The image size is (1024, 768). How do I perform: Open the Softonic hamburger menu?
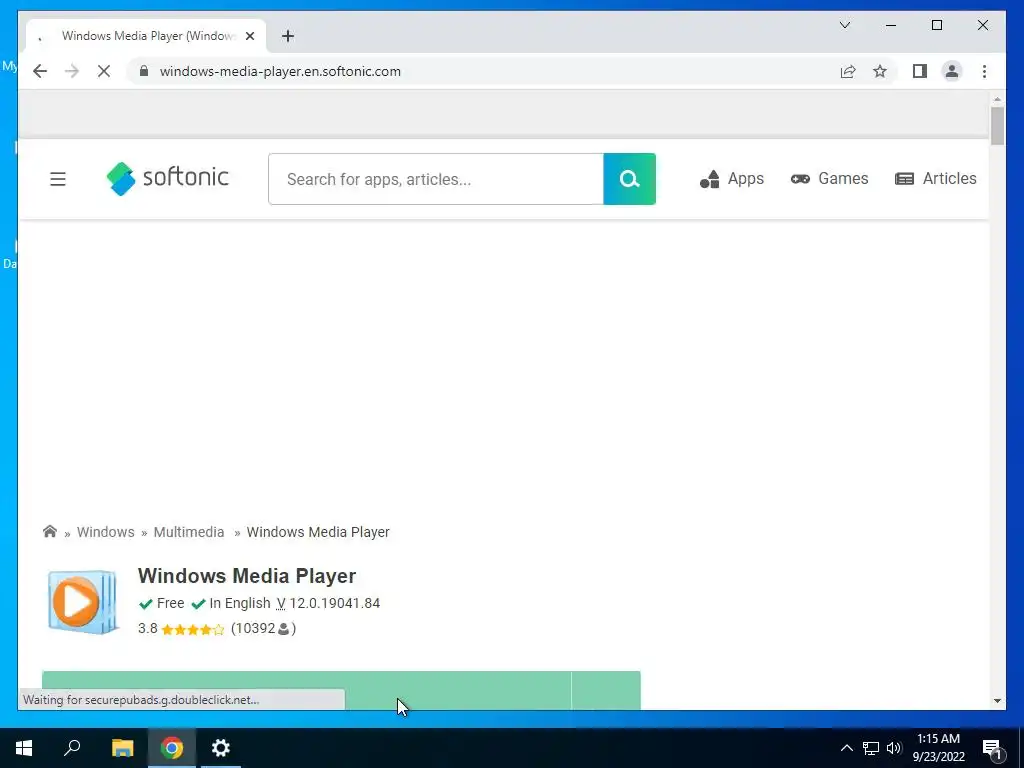[x=57, y=179]
